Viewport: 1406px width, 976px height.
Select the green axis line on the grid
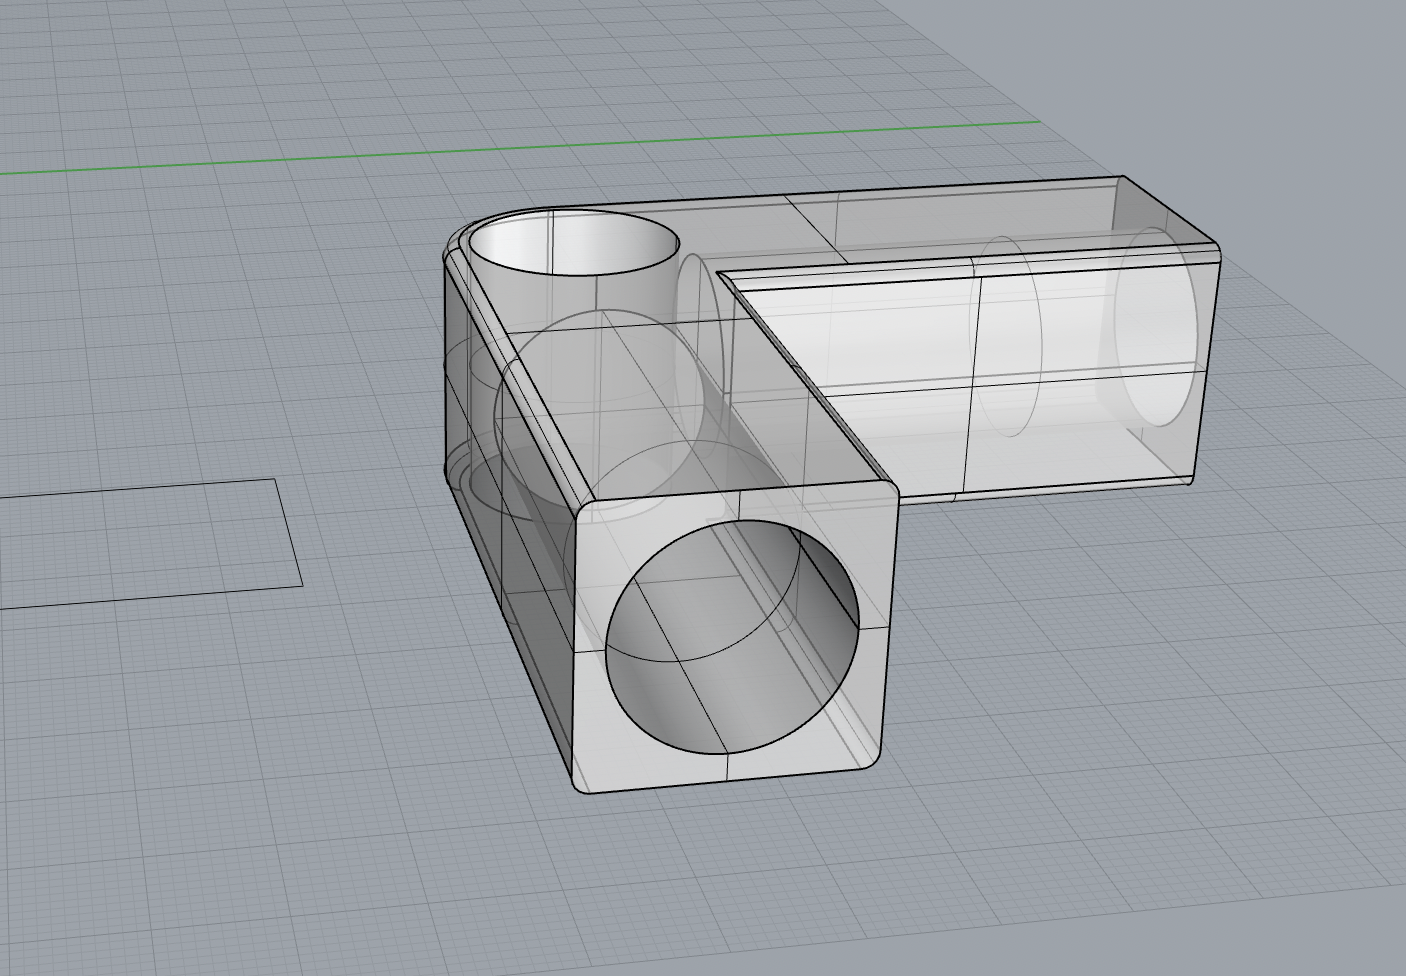pyautogui.click(x=520, y=148)
